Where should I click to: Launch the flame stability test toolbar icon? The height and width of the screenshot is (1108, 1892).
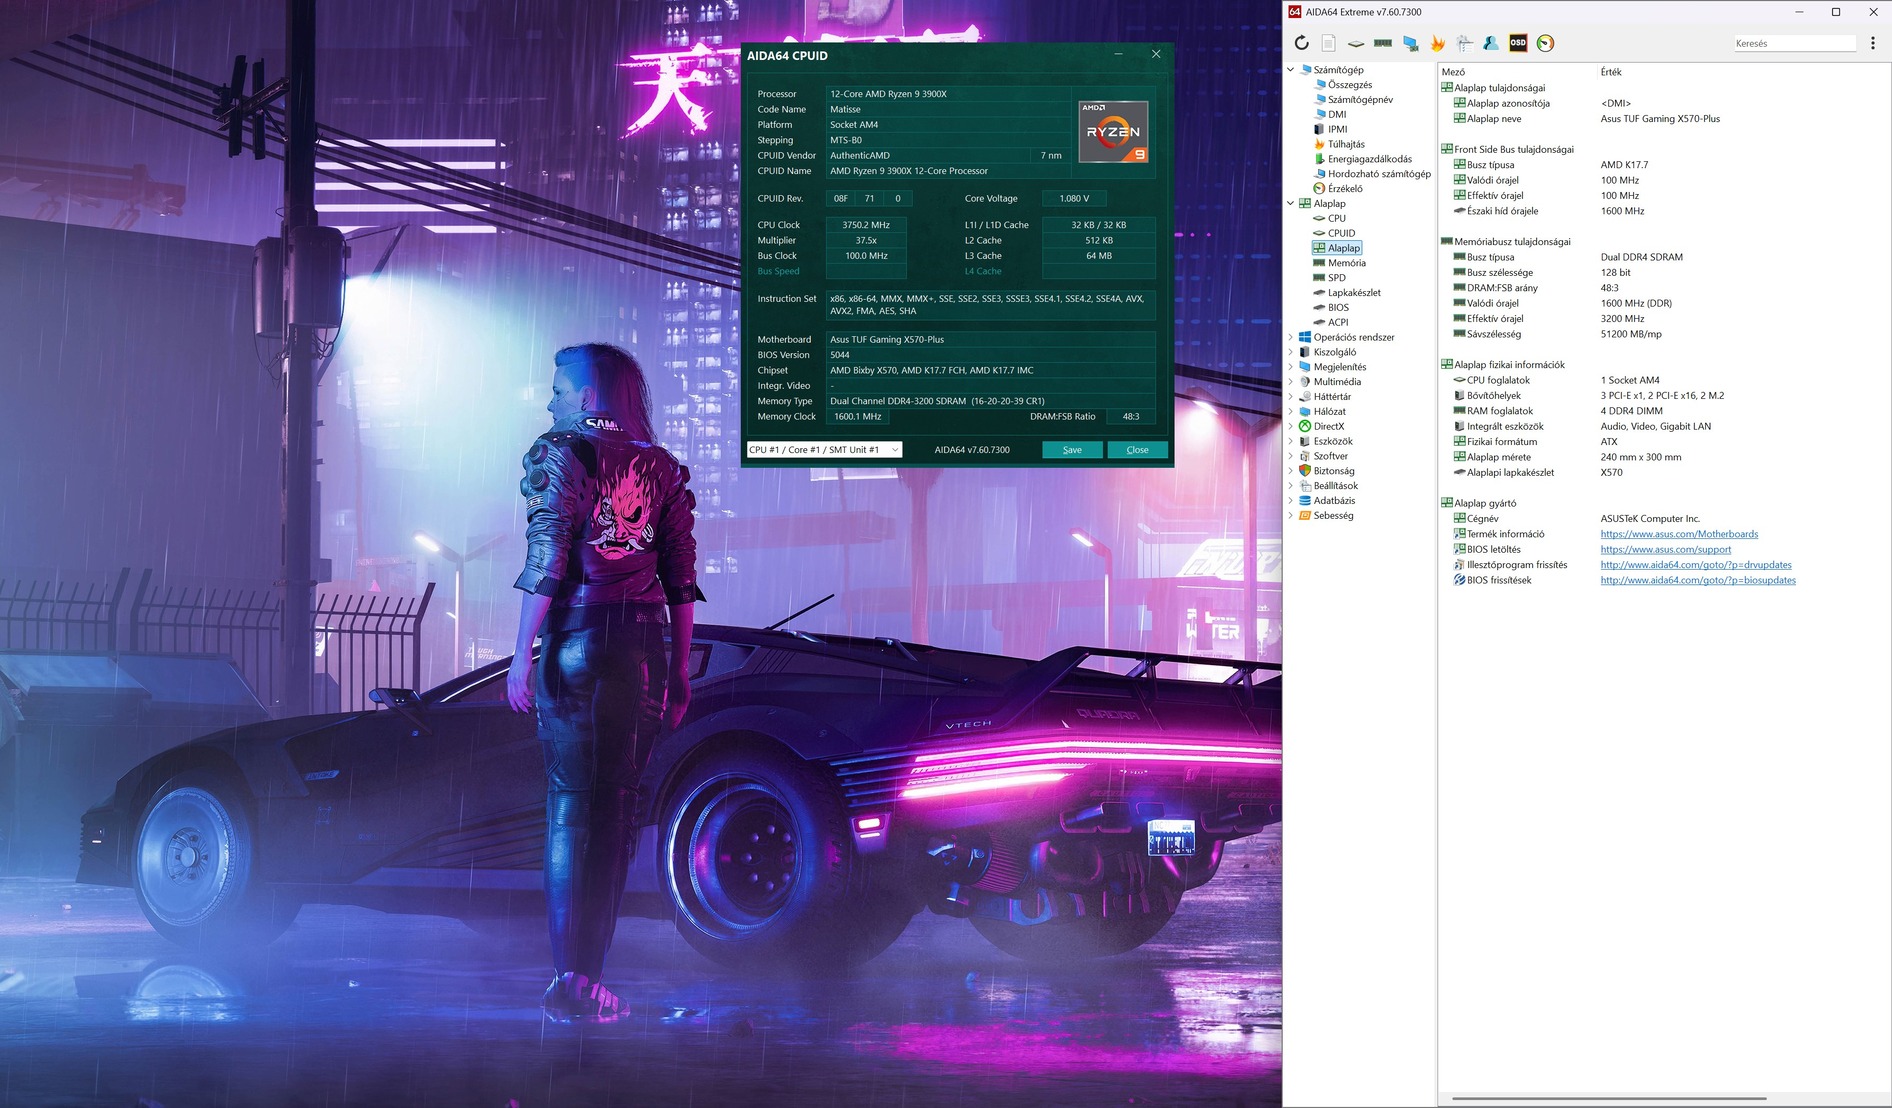coord(1437,43)
